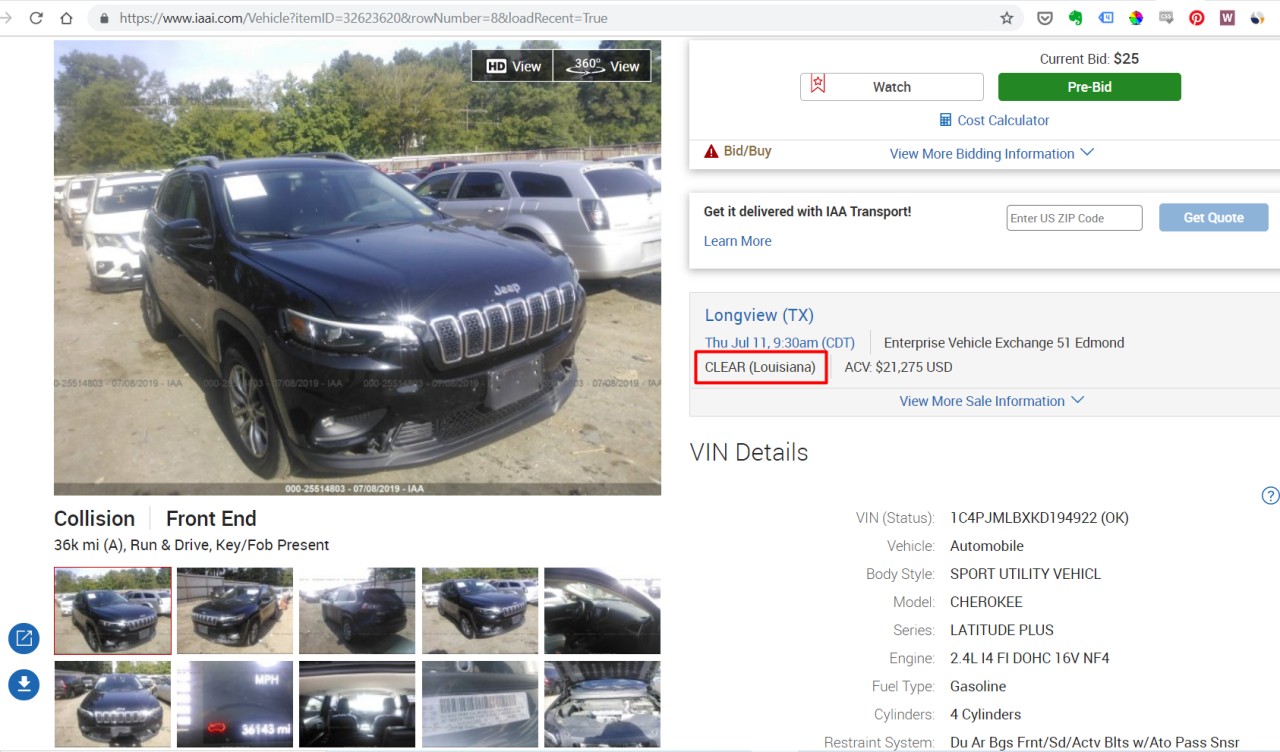Go to browser home page icon
The width and height of the screenshot is (1280, 752).
coord(66,18)
